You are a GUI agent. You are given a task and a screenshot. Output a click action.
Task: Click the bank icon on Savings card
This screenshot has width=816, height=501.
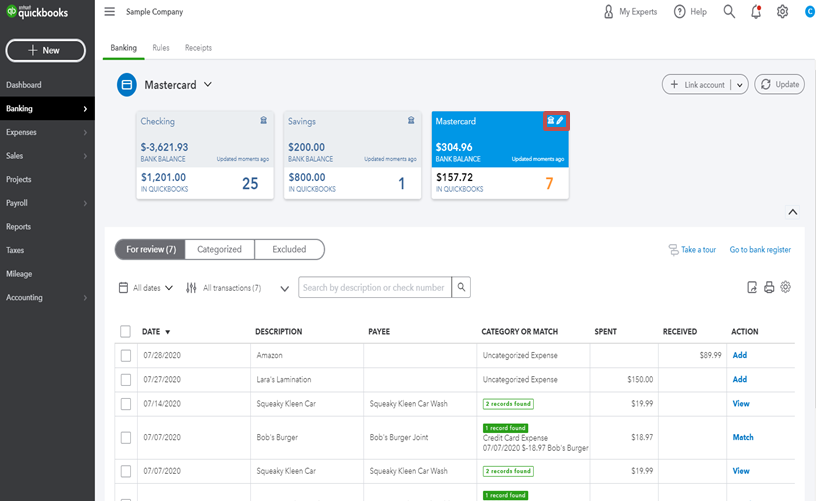click(x=411, y=120)
